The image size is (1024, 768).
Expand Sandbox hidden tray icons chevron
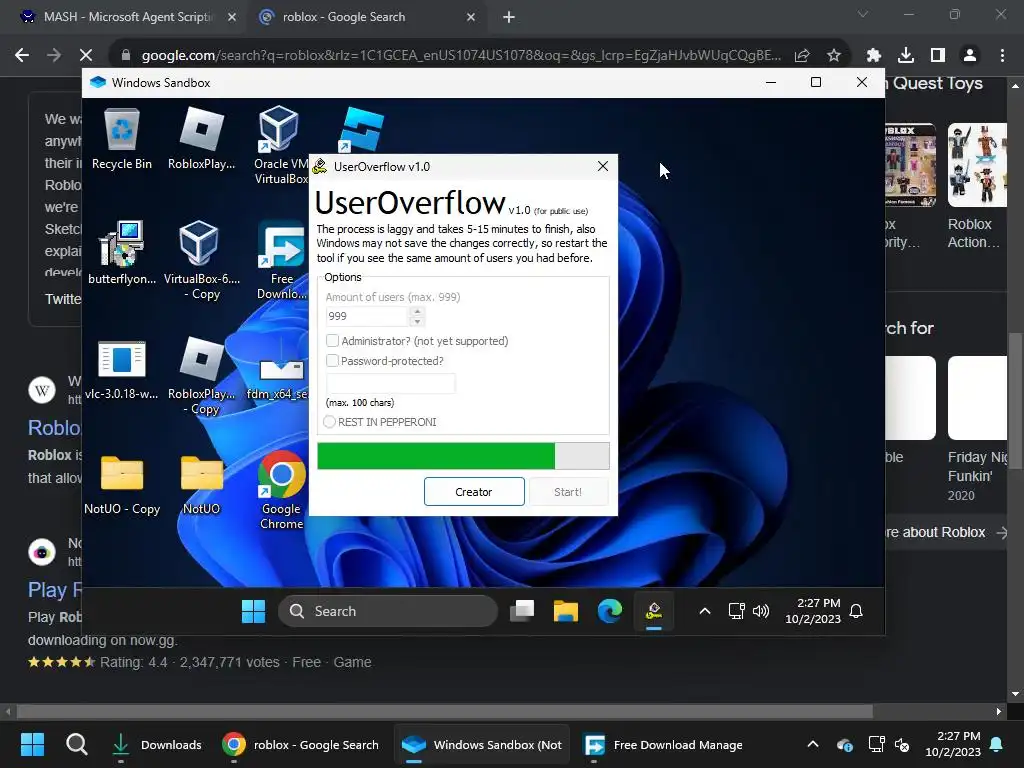click(x=705, y=611)
